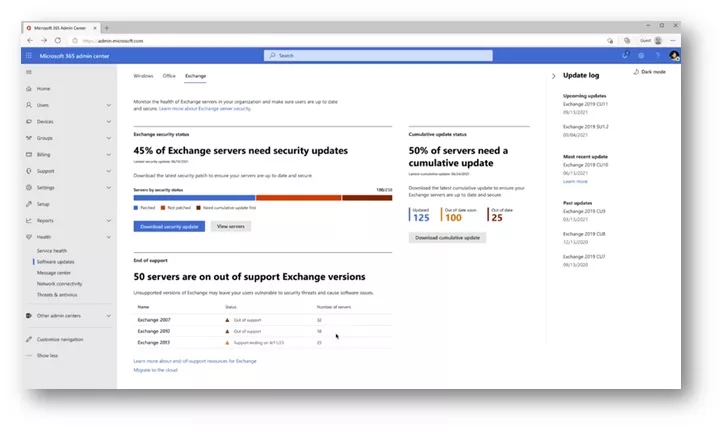Click the Exchange 2010 table row
Screen dimensions: 723x431
[x=263, y=331]
